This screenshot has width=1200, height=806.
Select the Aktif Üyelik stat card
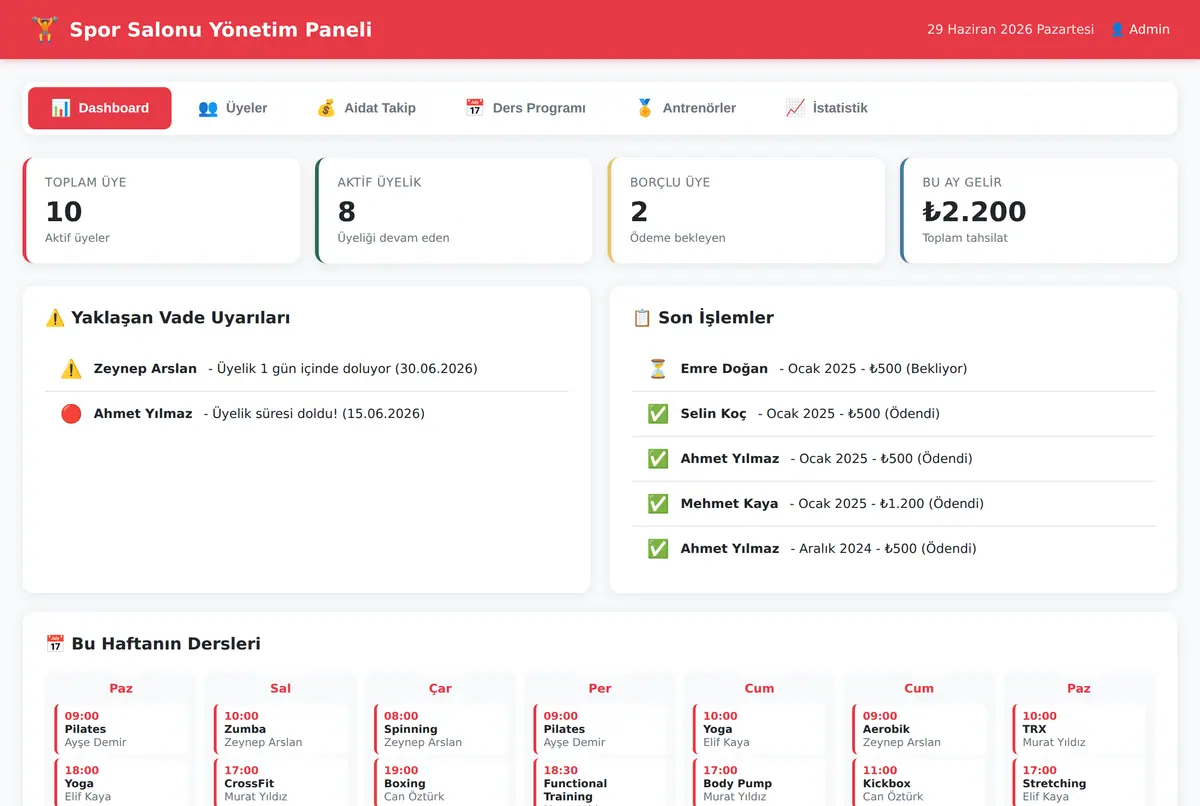[x=454, y=210]
